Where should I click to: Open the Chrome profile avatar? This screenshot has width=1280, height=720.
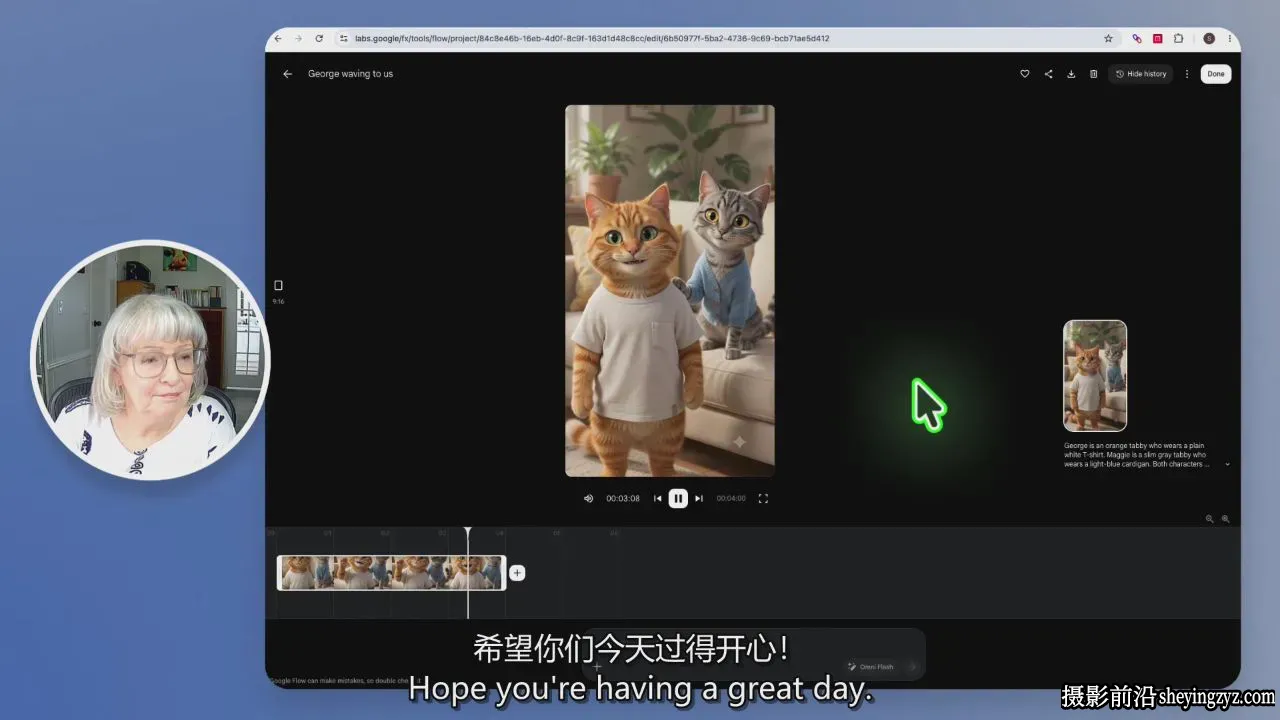pos(1209,39)
